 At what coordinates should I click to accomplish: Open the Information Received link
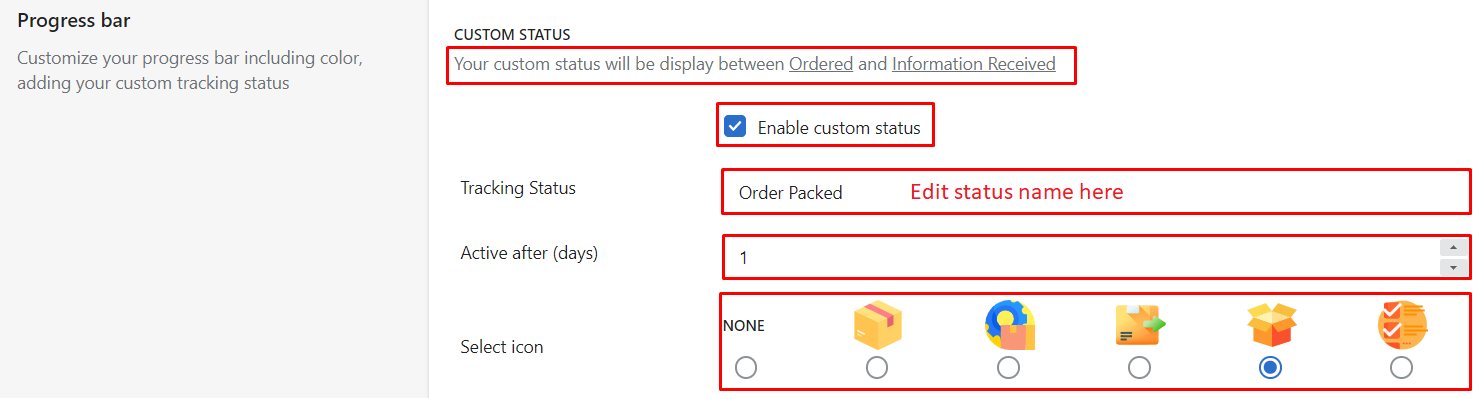pos(974,64)
